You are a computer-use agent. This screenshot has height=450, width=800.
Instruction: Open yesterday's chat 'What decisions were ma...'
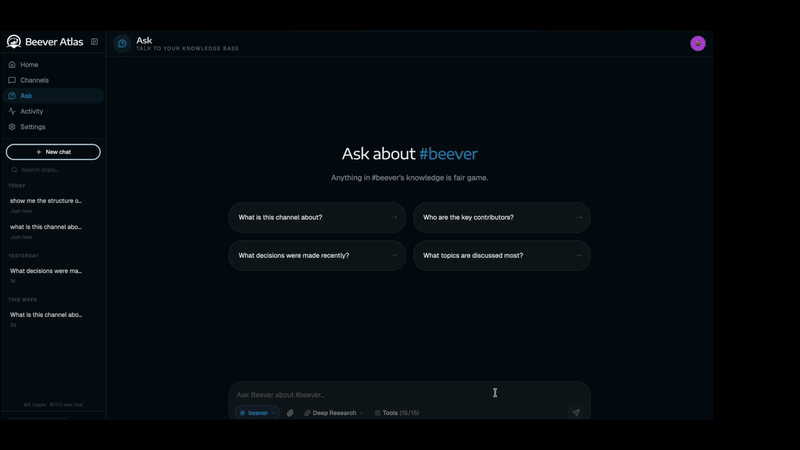[x=53, y=275]
